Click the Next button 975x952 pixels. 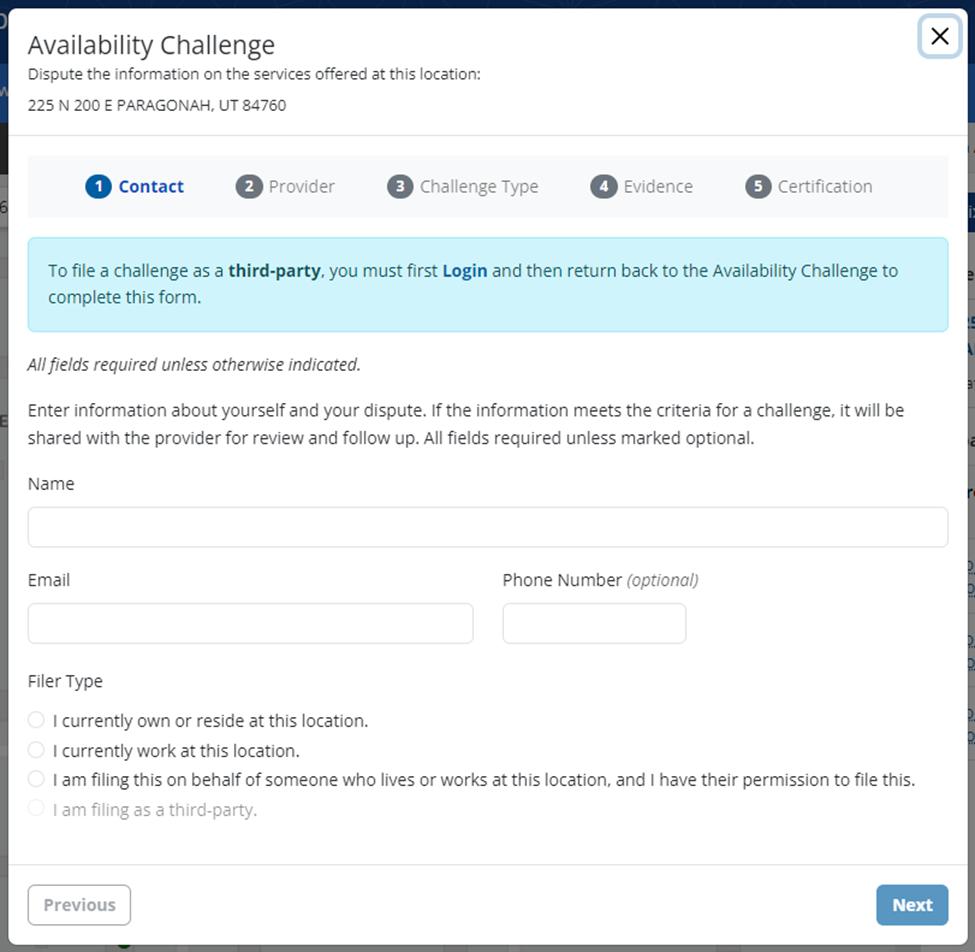pos(912,905)
